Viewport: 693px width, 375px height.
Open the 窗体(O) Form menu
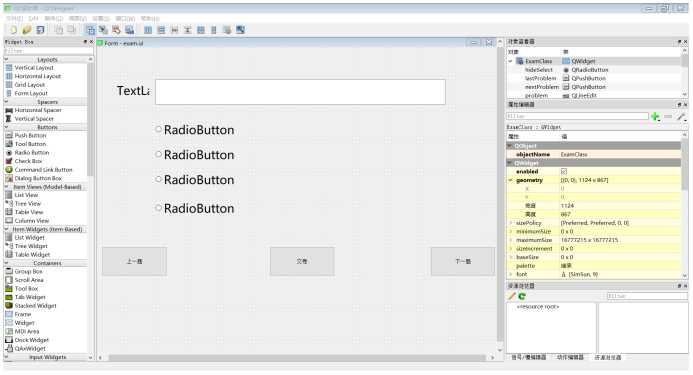54,18
